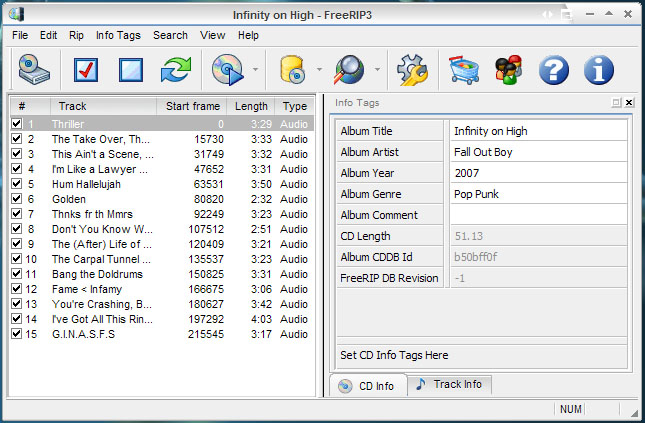Uncheck track 1 Thriller
Image resolution: width=645 pixels, height=423 pixels.
(16, 123)
